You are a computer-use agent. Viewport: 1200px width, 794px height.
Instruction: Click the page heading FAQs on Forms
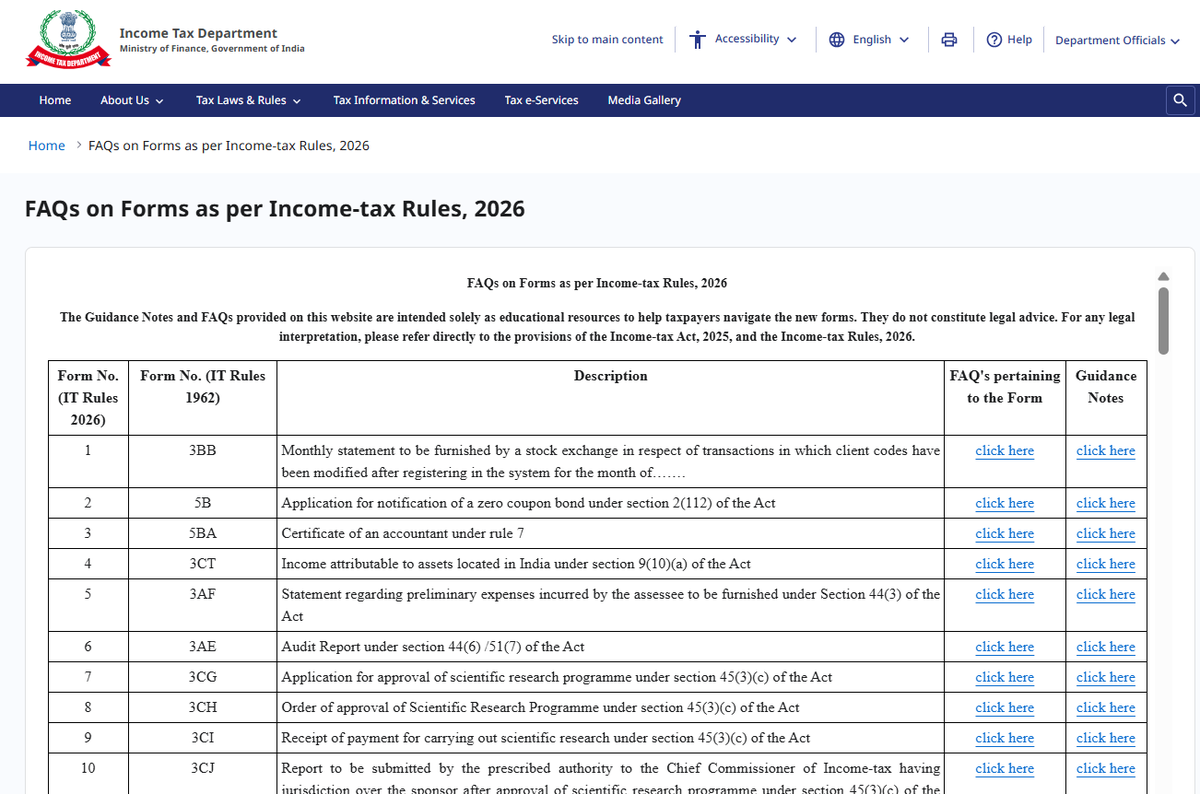274,209
